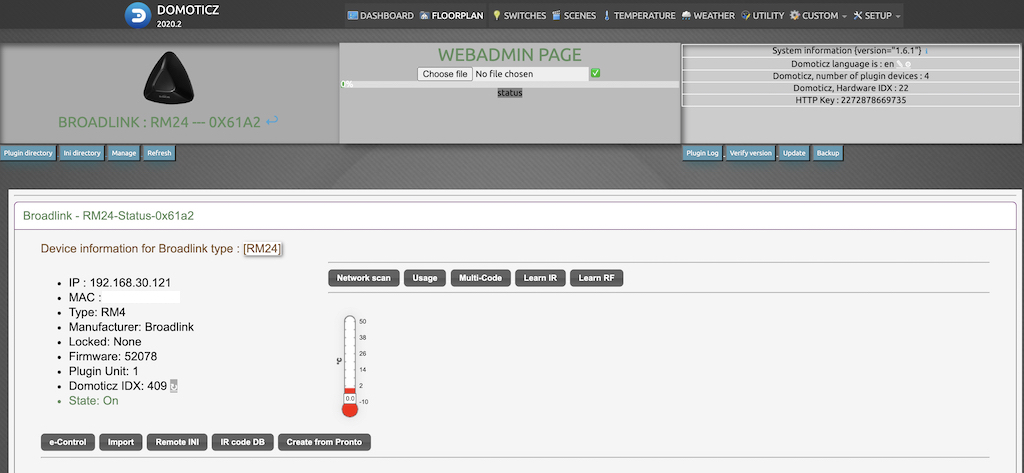1024x473 pixels.
Task: Click the WEBADMIN PAGE heading
Action: (509, 55)
